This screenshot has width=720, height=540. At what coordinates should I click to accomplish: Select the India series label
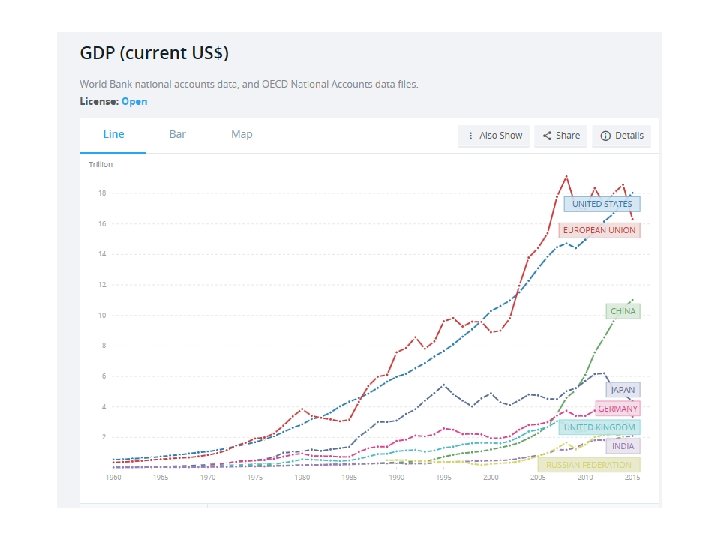(620, 445)
